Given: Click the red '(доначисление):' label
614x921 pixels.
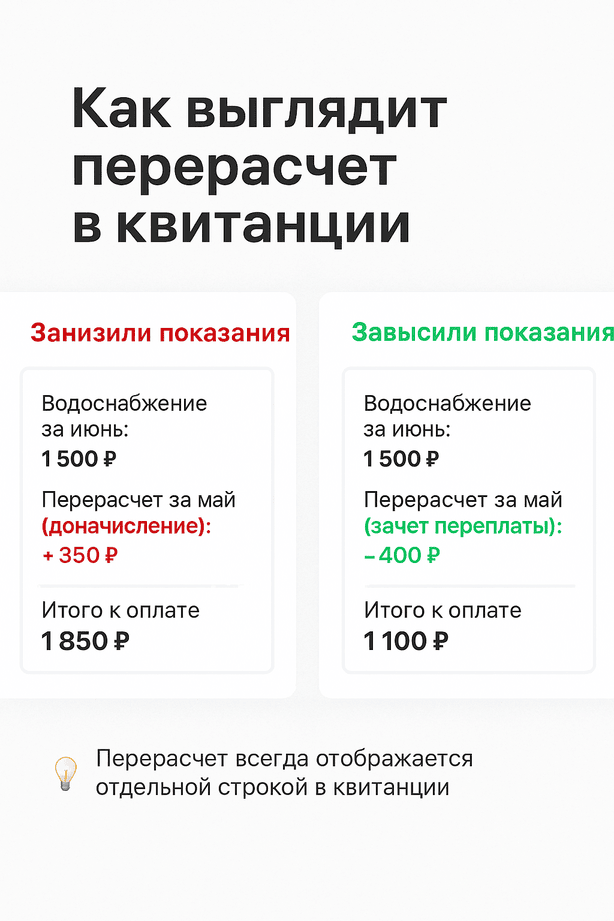Looking at the screenshot, I should pyautogui.click(x=126, y=526).
